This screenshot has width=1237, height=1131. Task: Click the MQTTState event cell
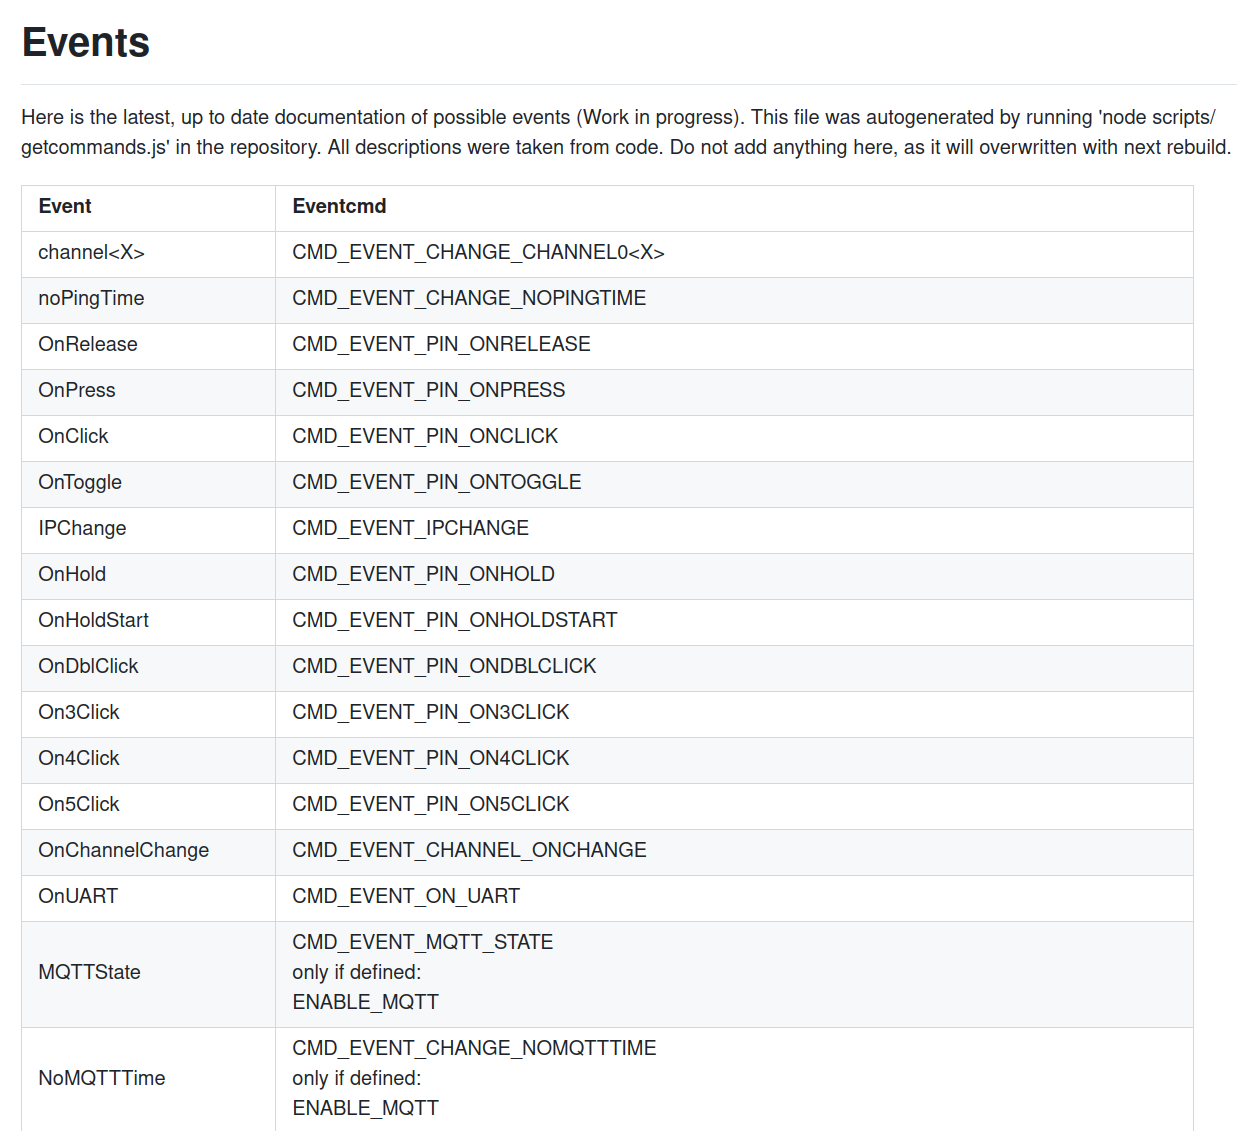click(x=89, y=972)
